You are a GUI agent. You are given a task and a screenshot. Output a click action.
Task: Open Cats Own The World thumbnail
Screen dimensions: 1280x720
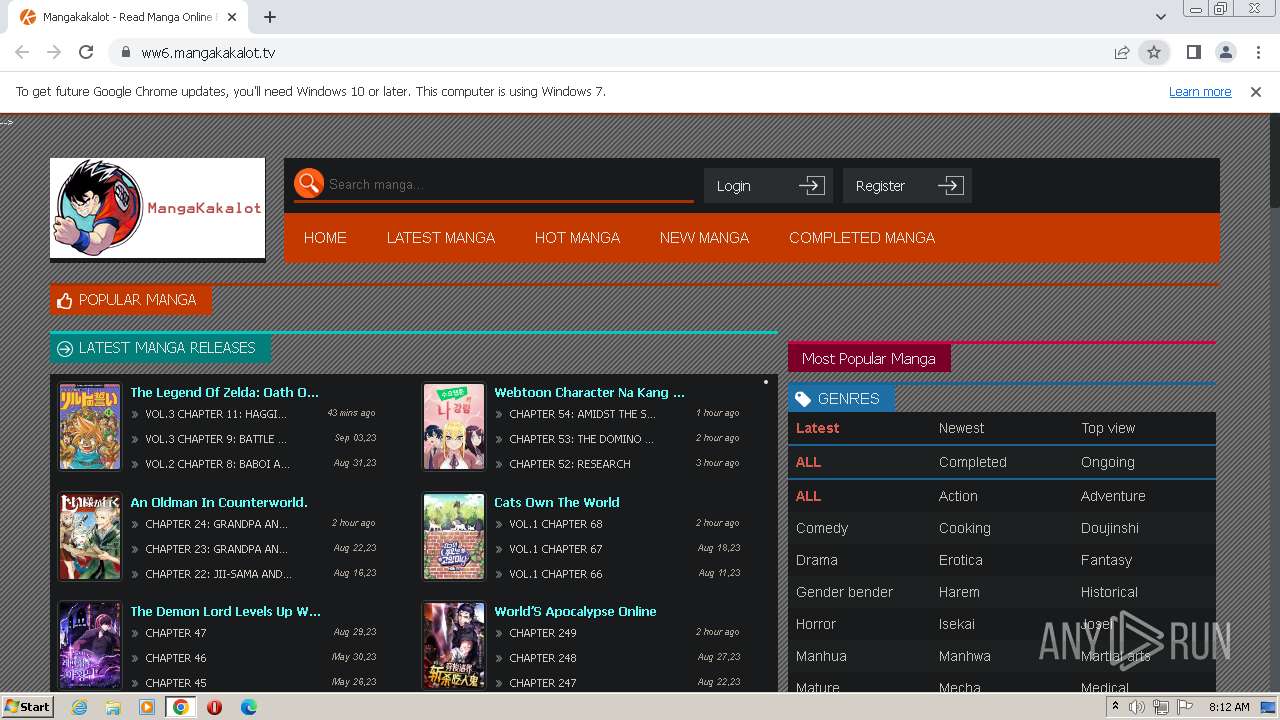click(454, 537)
